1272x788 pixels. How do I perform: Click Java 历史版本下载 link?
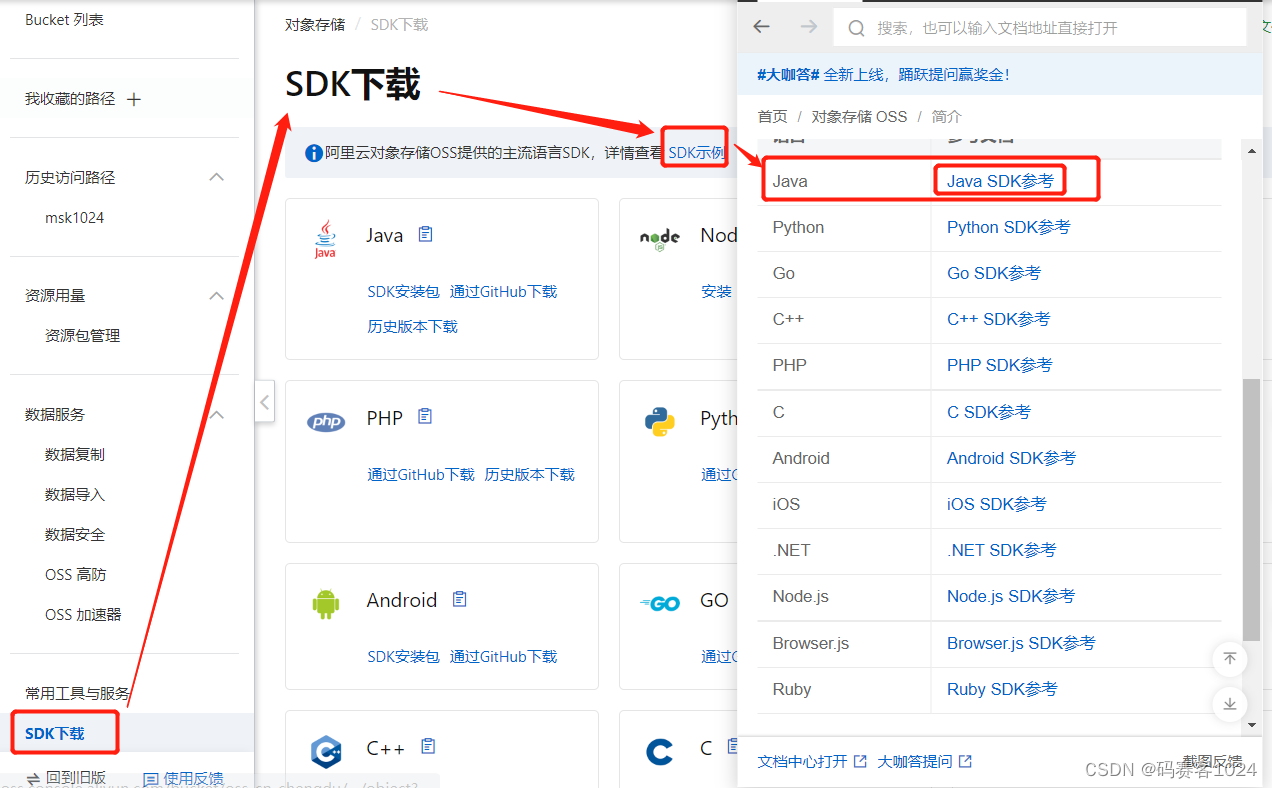coord(413,326)
